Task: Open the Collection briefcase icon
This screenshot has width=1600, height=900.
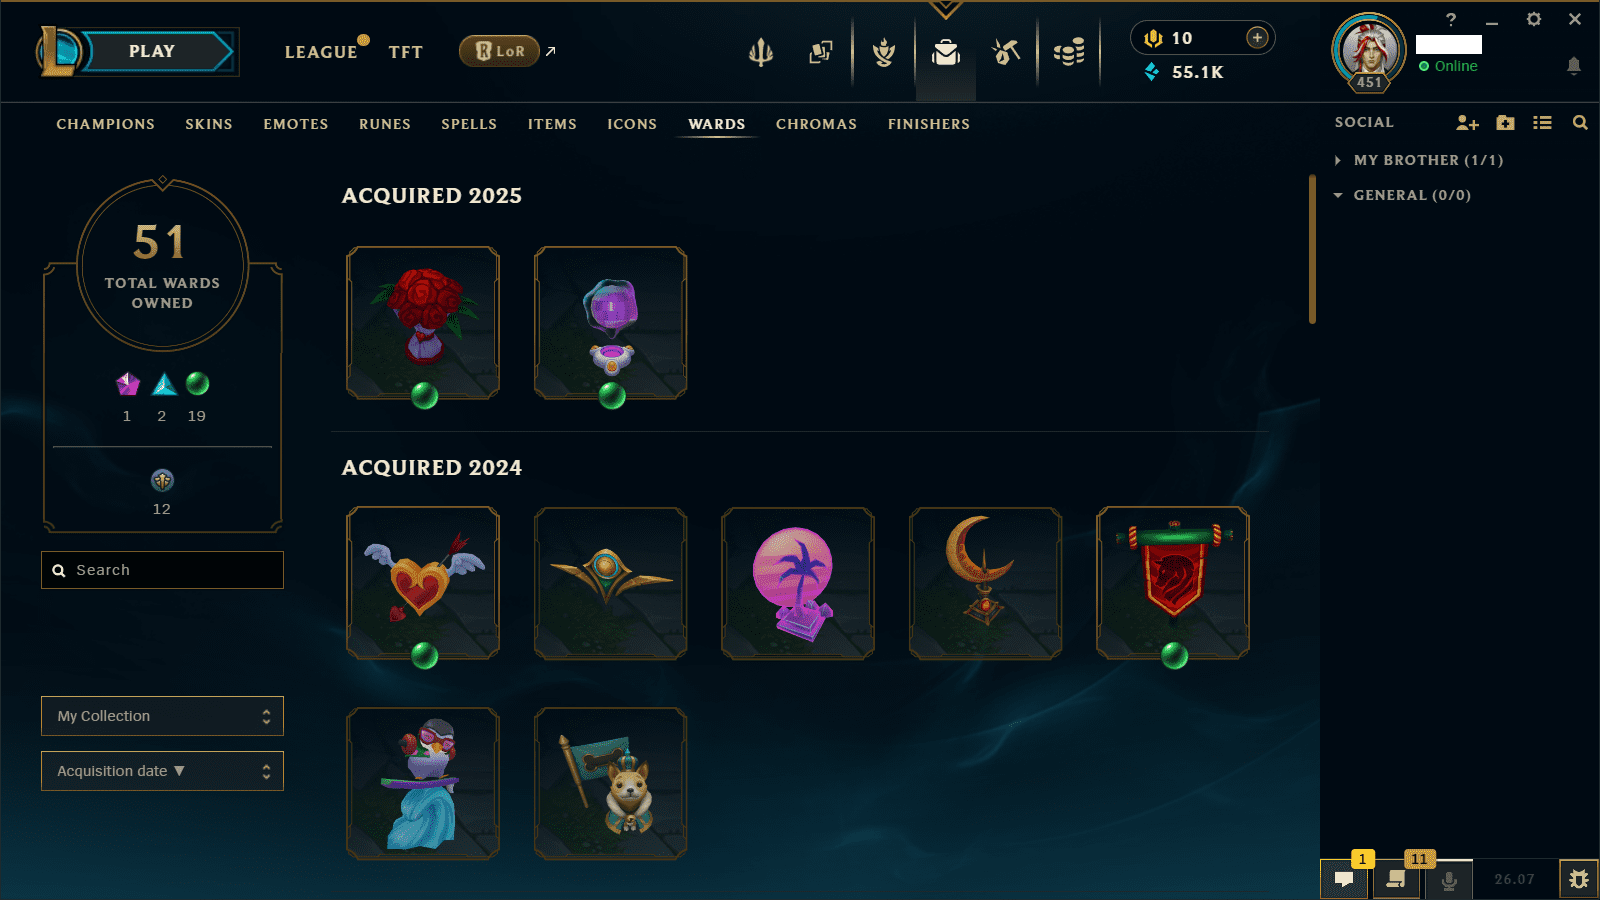Action: point(945,52)
